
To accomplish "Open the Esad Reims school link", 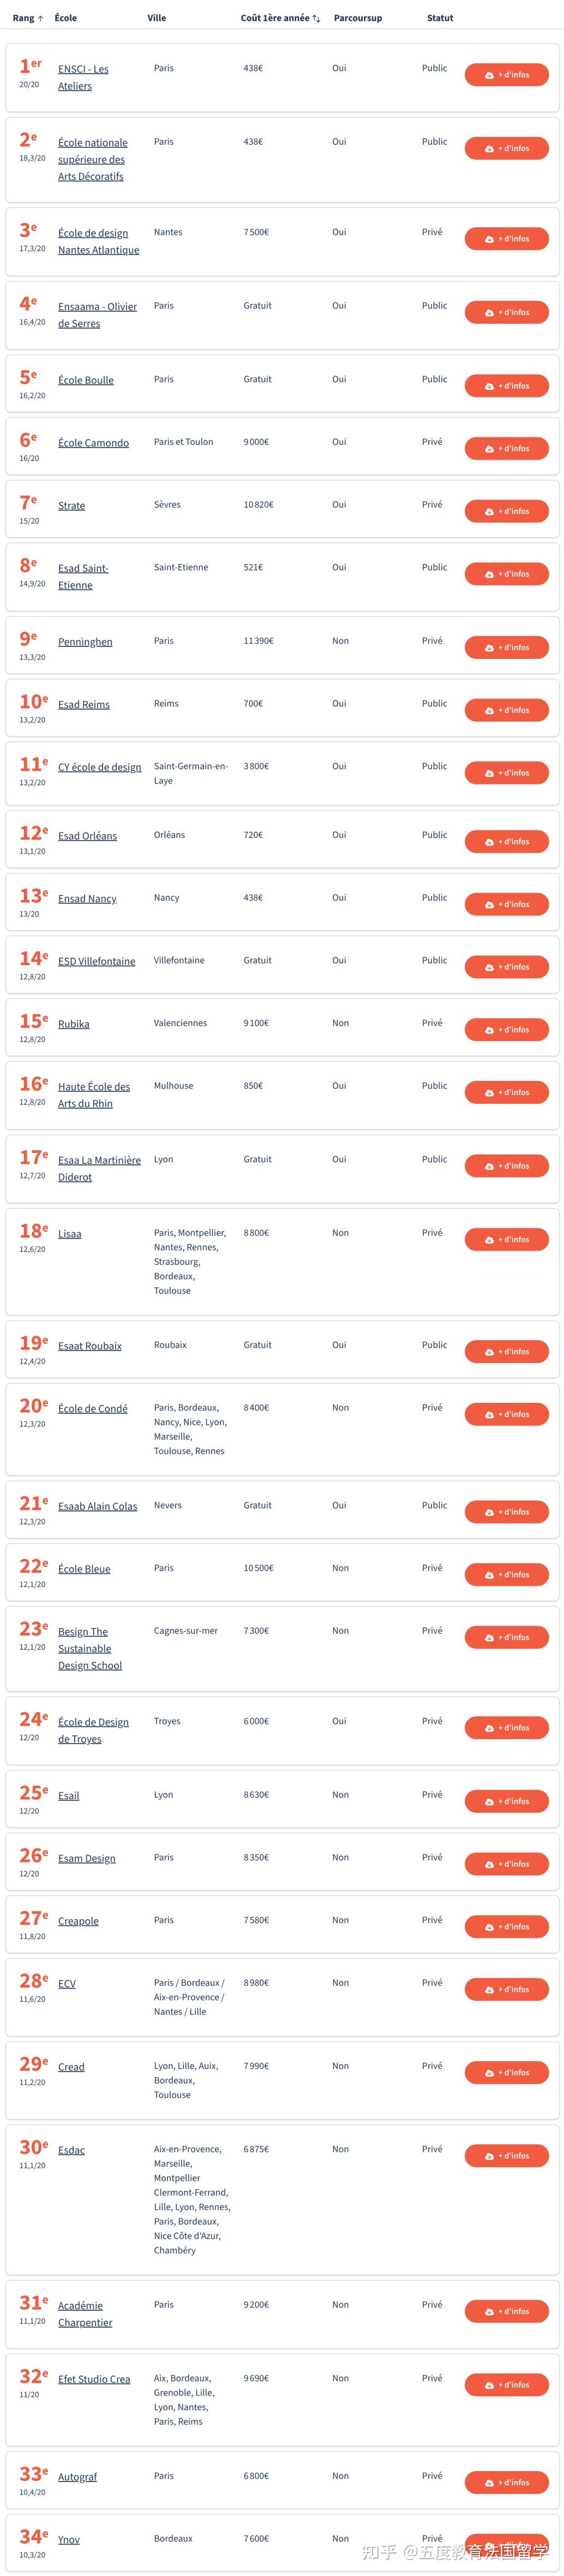I will [84, 705].
